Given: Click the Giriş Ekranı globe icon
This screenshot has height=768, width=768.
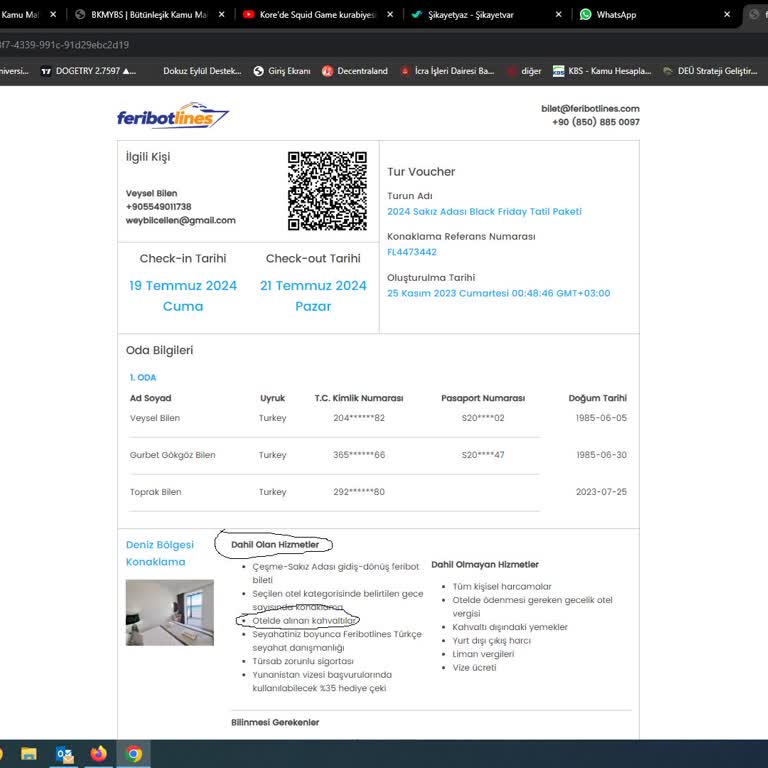Looking at the screenshot, I should click(259, 71).
